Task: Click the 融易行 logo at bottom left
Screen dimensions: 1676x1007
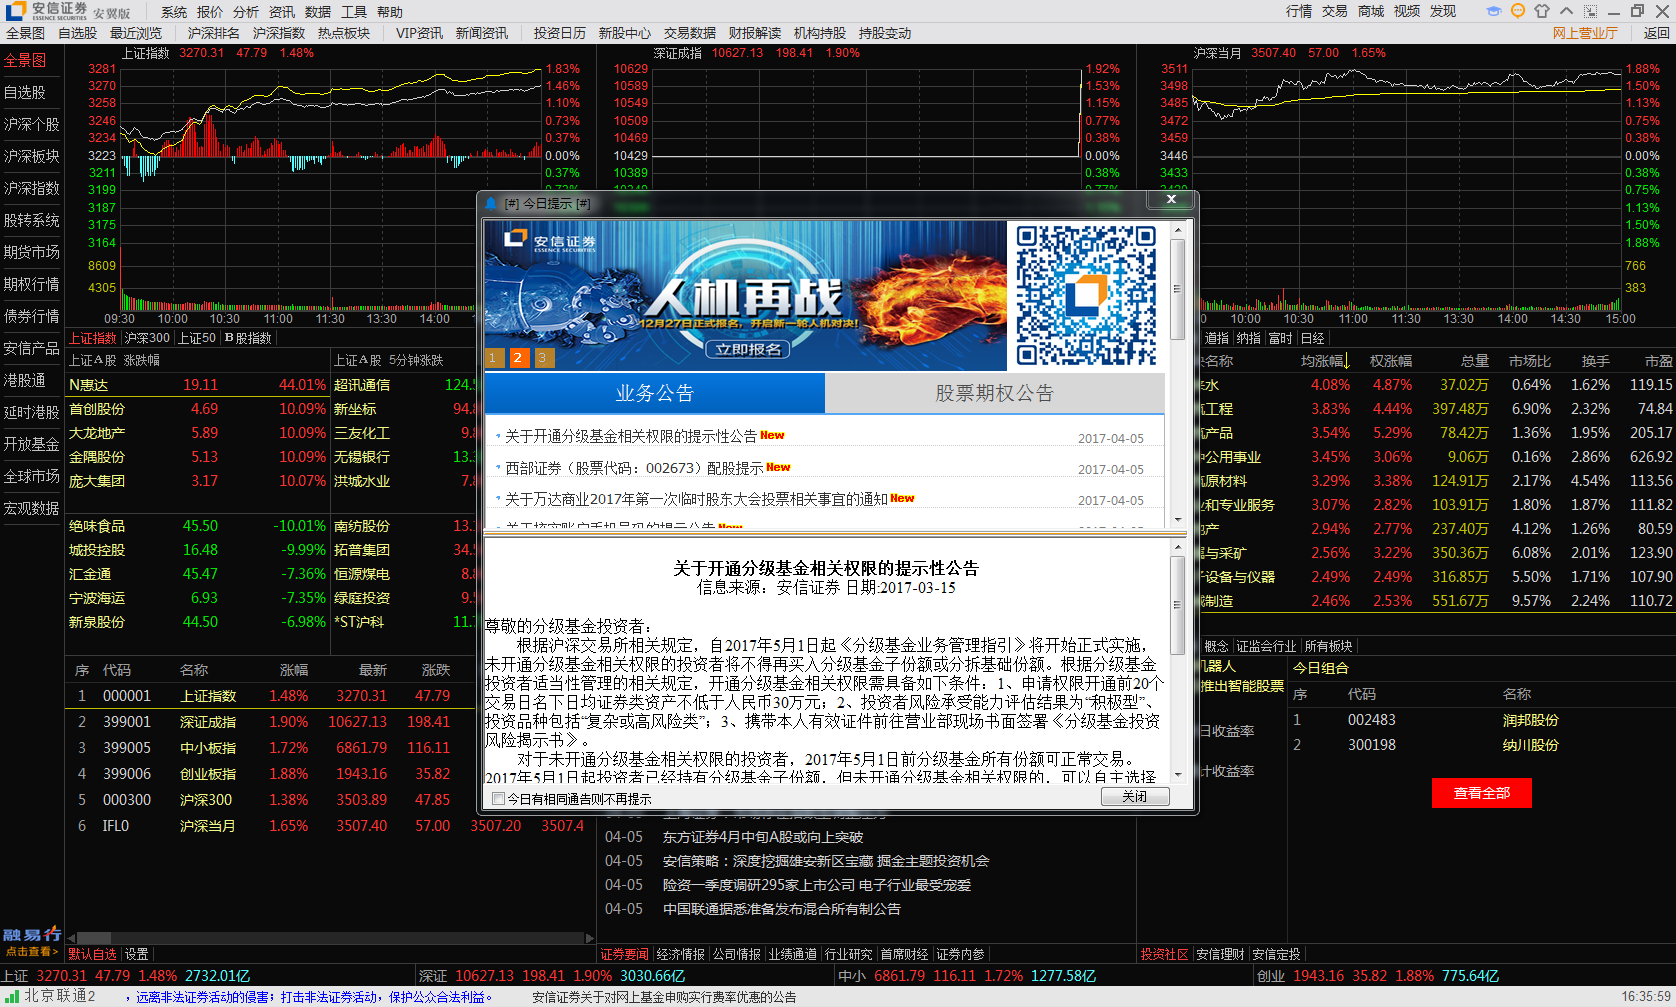Action: click(x=31, y=935)
